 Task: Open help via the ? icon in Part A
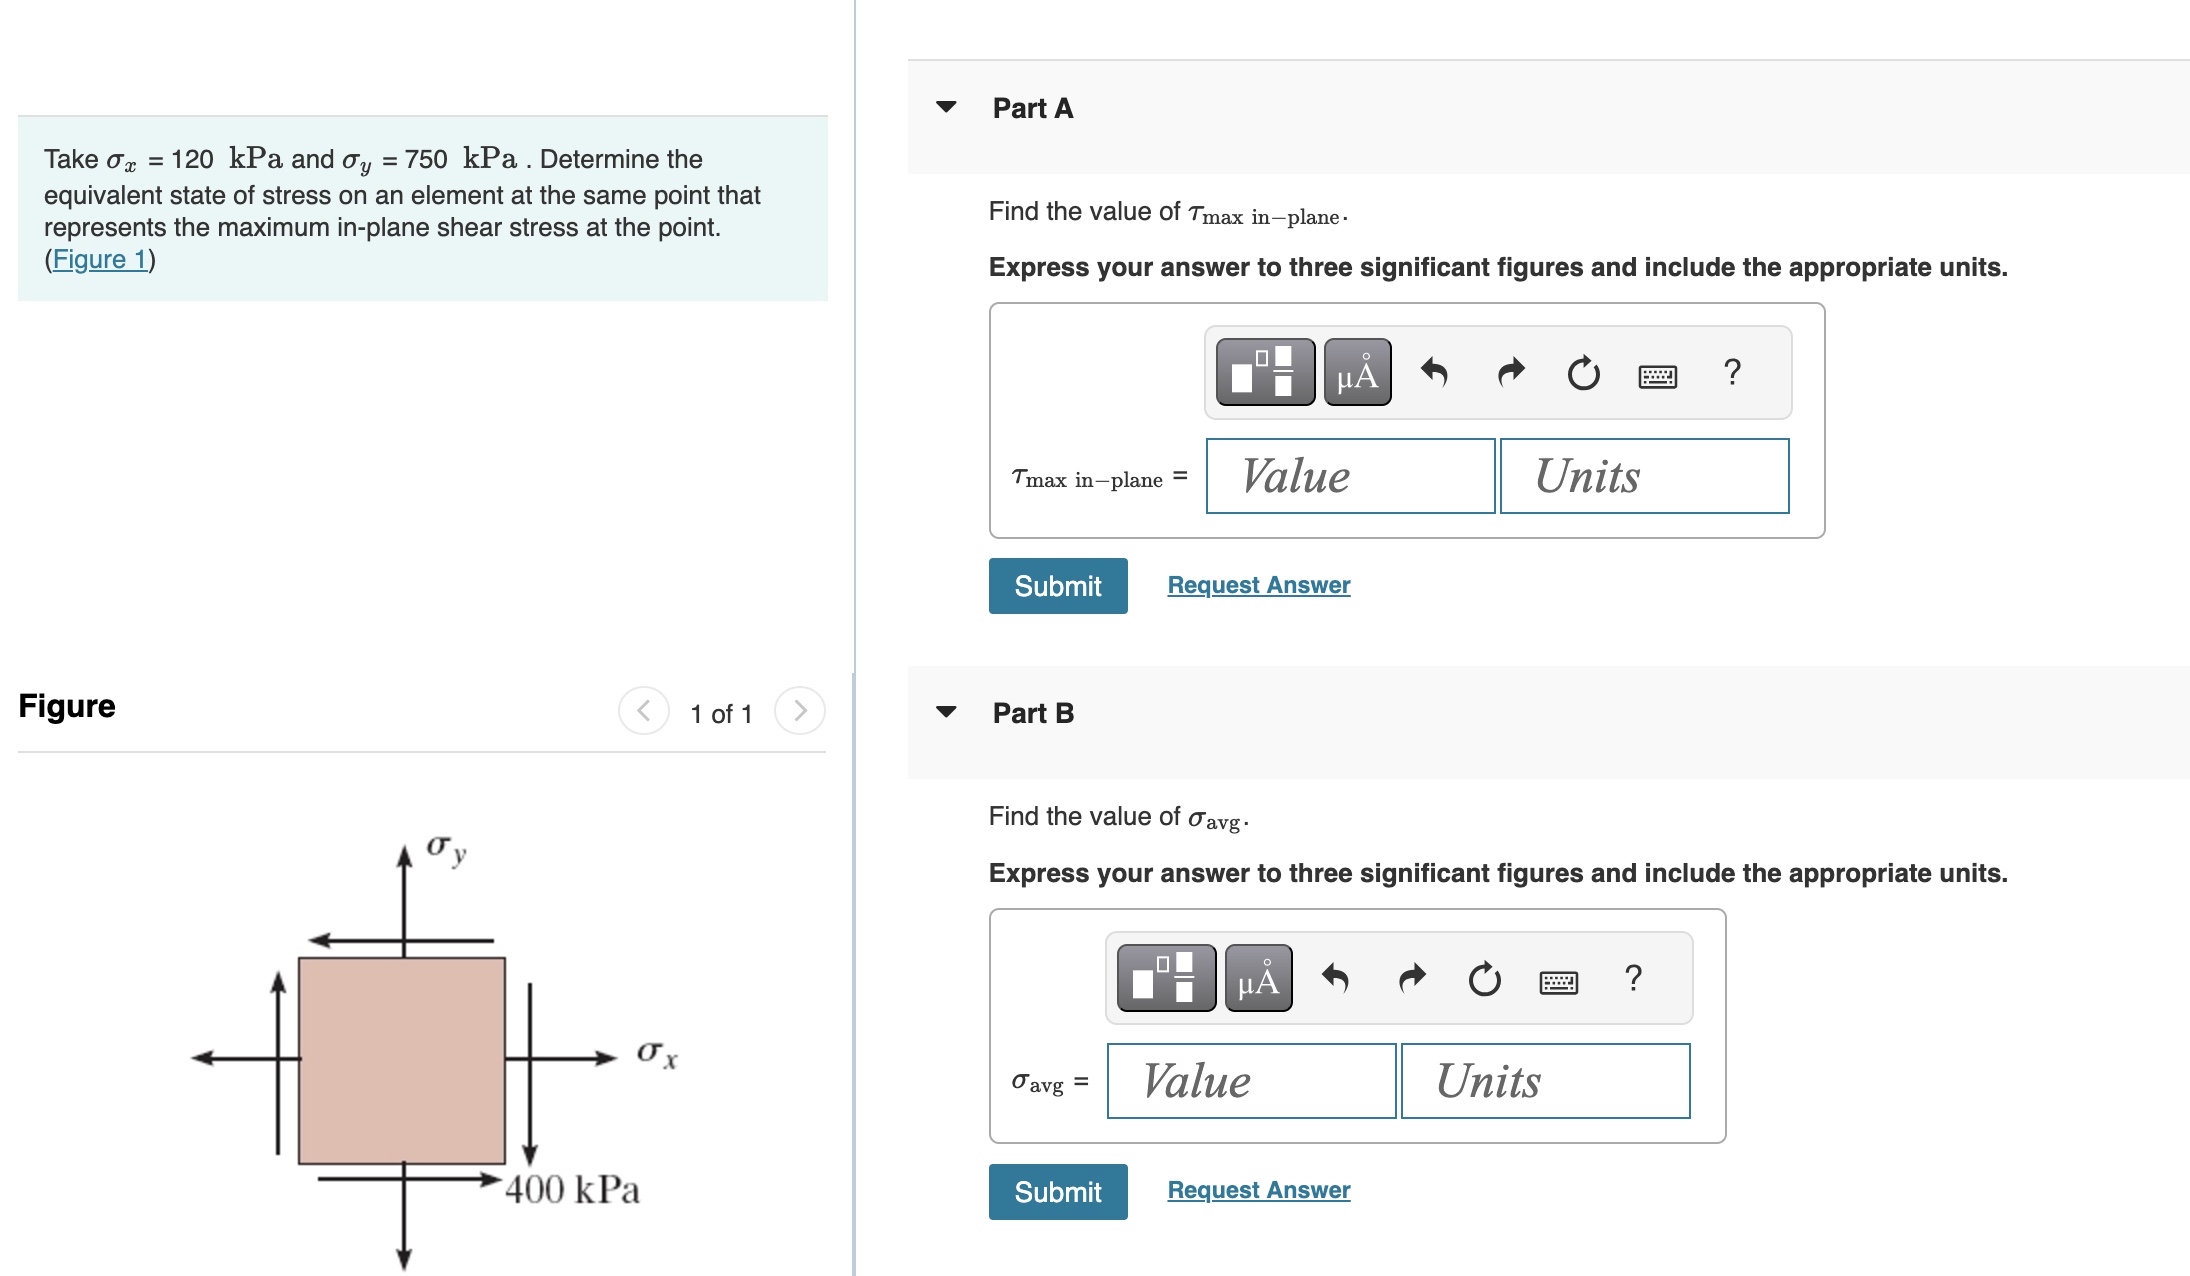click(1732, 370)
